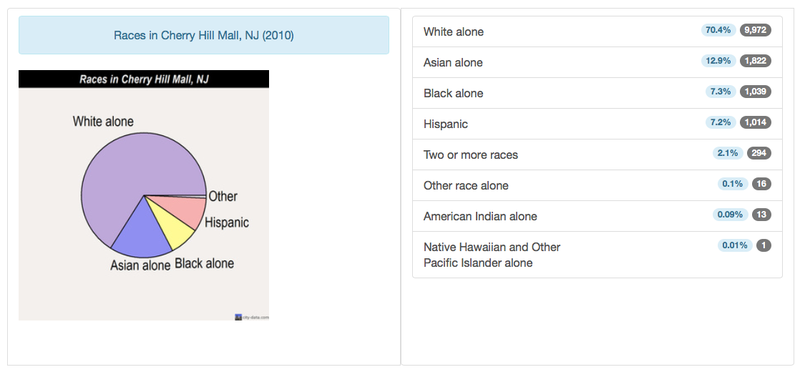Screen dimensions: 800x372
Task: Click the 9,972 count badge
Action: pos(756,30)
